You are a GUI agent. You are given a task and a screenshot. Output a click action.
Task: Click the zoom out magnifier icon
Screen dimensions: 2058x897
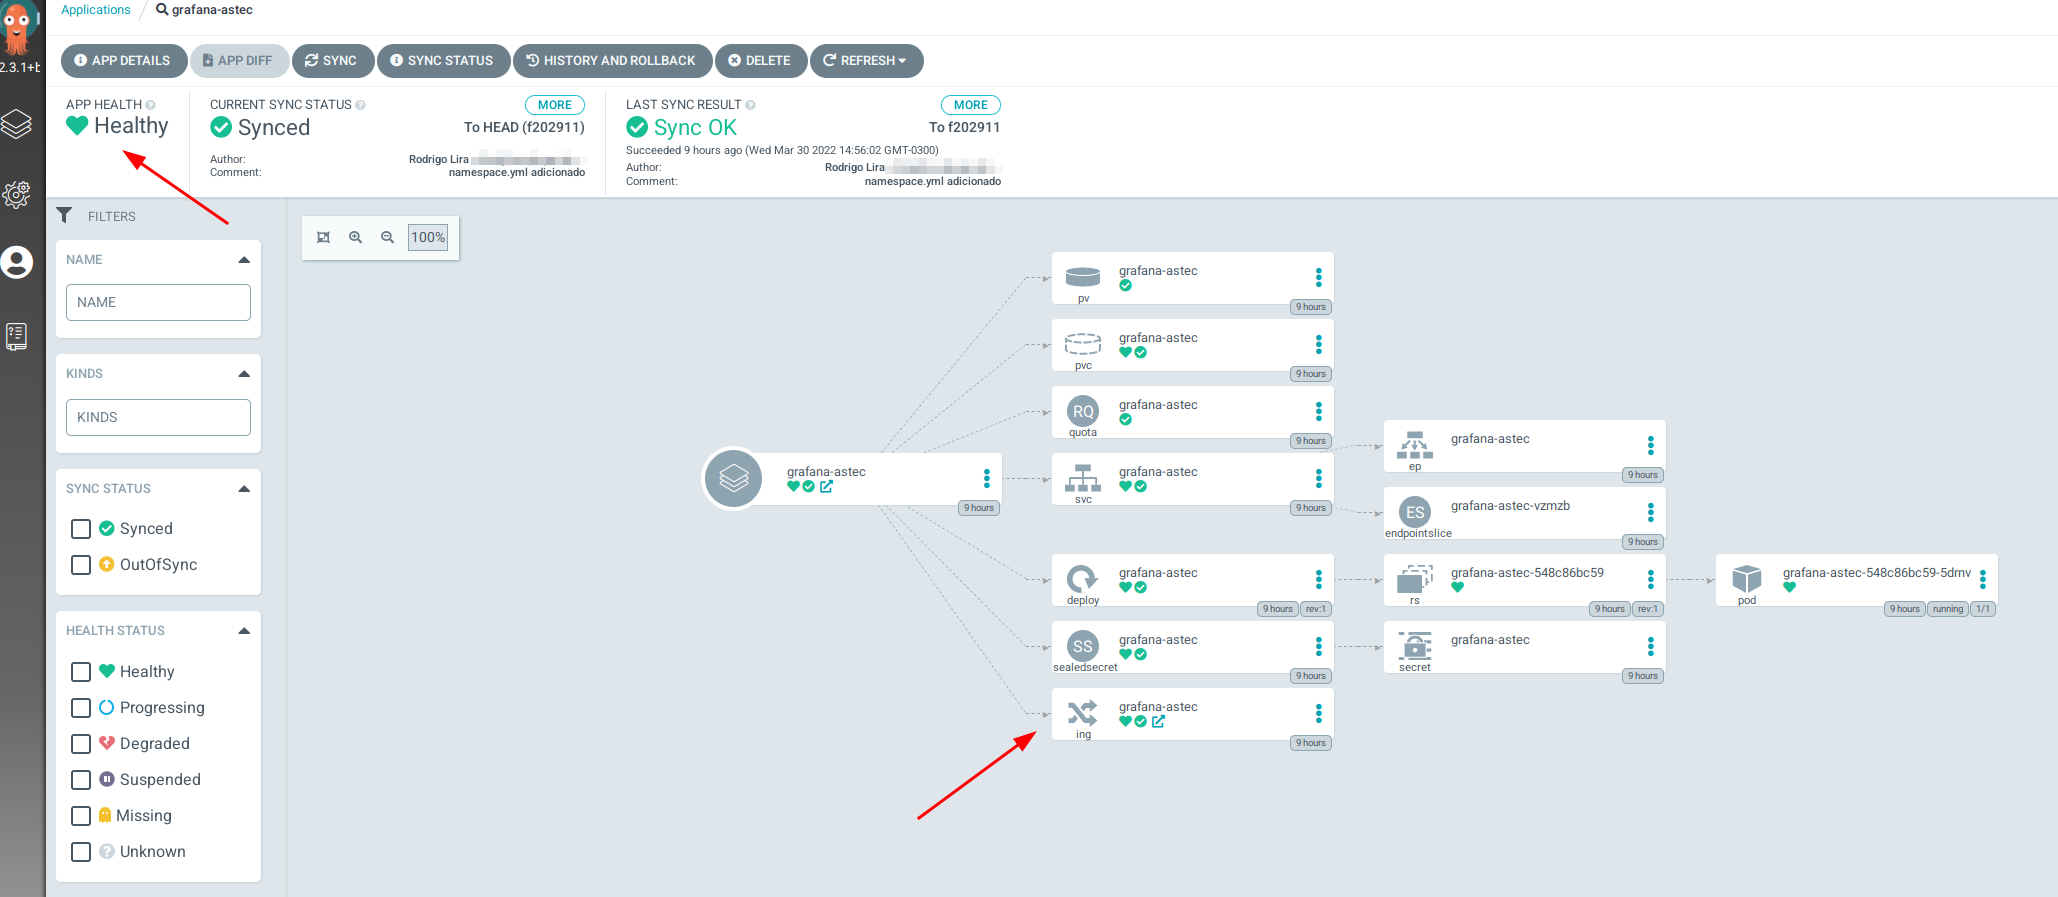coord(387,238)
